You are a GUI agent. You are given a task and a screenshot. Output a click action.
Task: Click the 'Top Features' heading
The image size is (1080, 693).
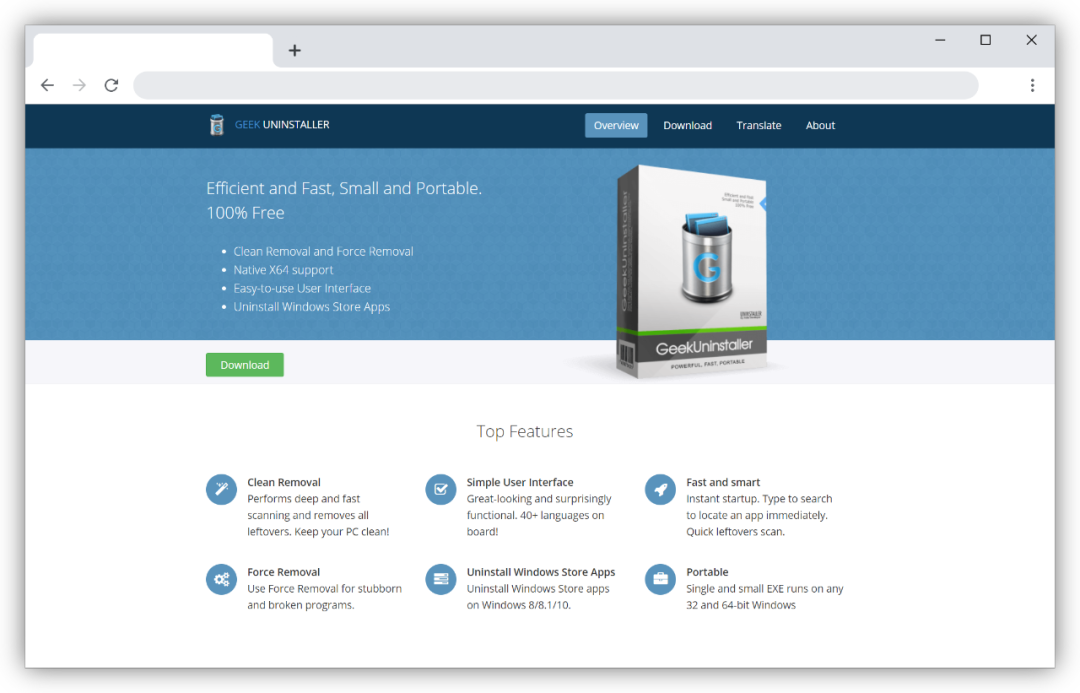click(x=525, y=431)
